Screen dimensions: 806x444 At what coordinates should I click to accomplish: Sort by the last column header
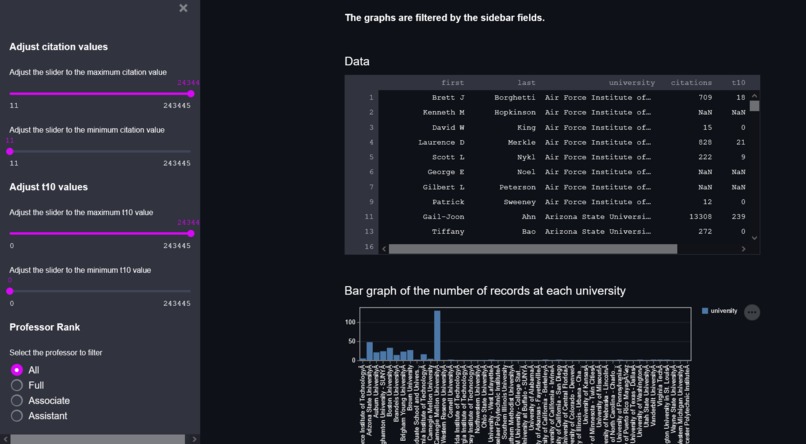tap(526, 83)
